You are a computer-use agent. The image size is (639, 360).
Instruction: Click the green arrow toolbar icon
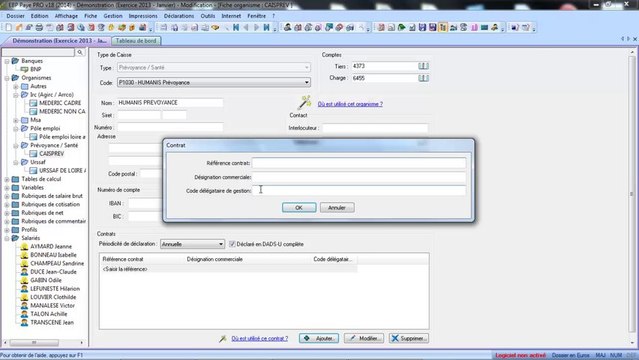click(x=401, y=28)
